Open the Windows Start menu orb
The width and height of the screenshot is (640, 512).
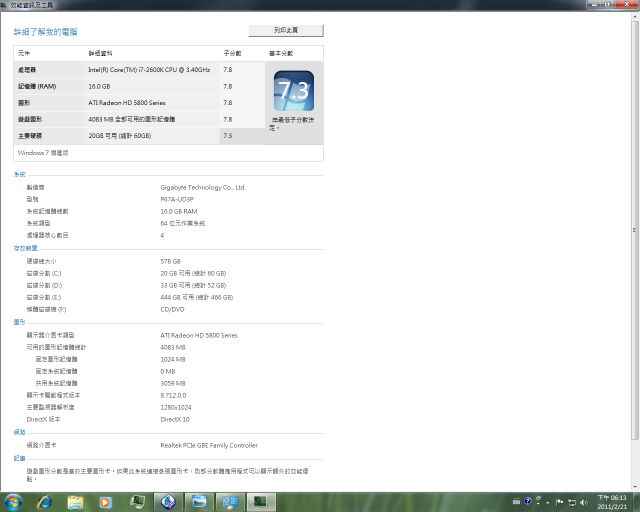coord(13,502)
